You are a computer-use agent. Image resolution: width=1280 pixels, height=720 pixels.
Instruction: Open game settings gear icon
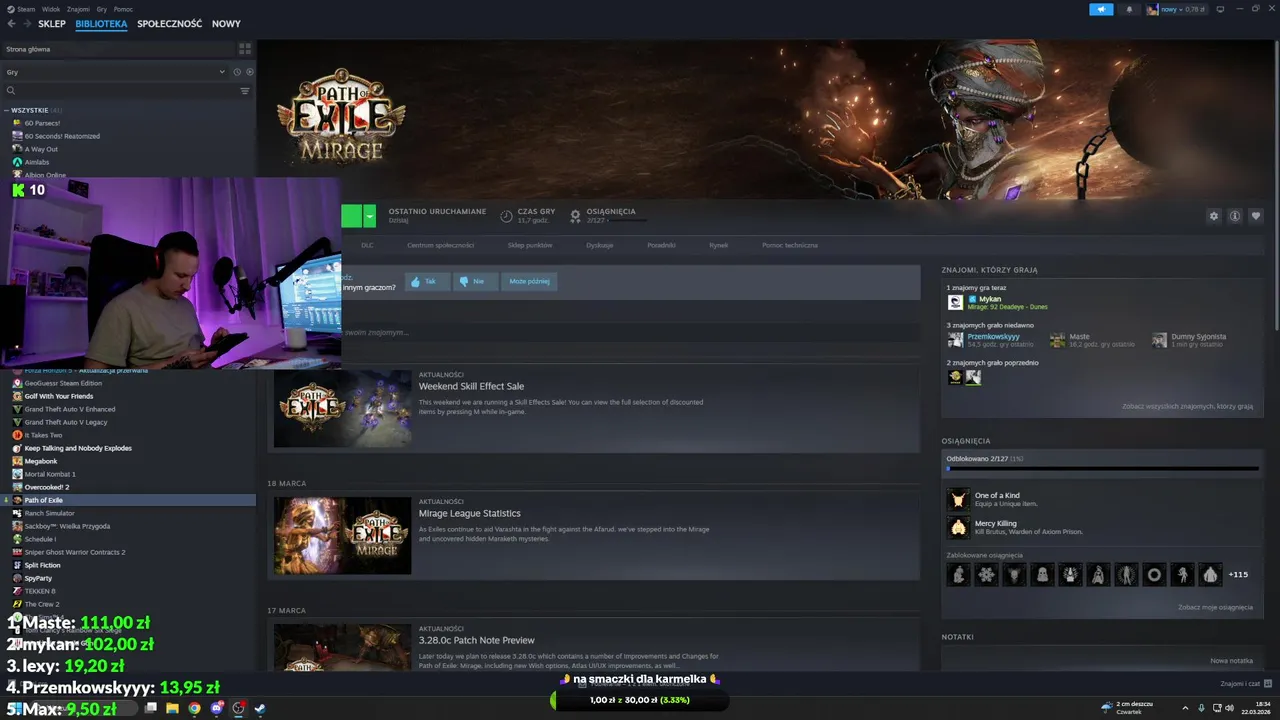click(1214, 216)
